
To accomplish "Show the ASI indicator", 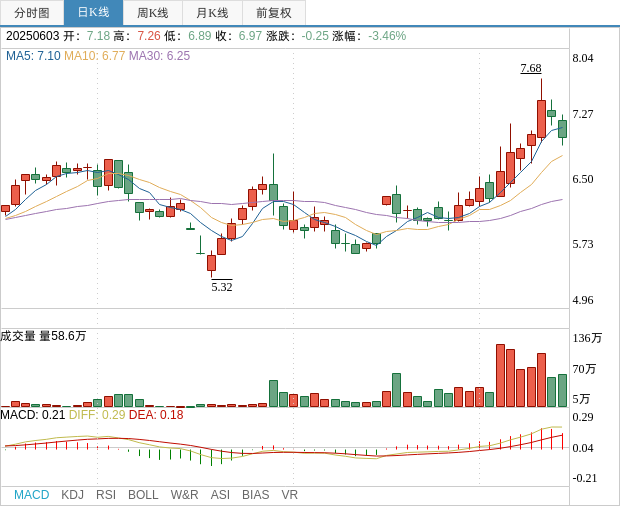I will [x=220, y=495].
